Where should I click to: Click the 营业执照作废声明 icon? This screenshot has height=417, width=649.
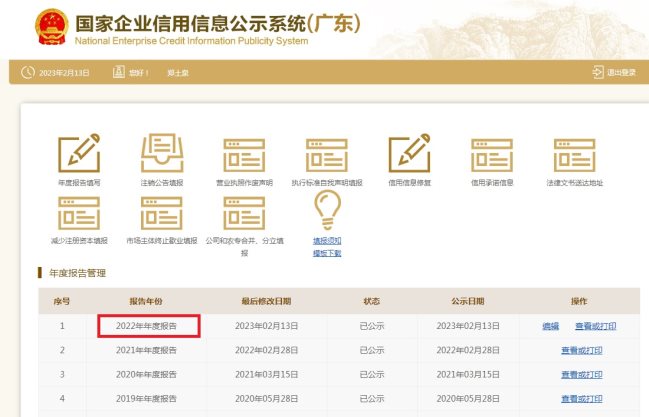point(244,153)
